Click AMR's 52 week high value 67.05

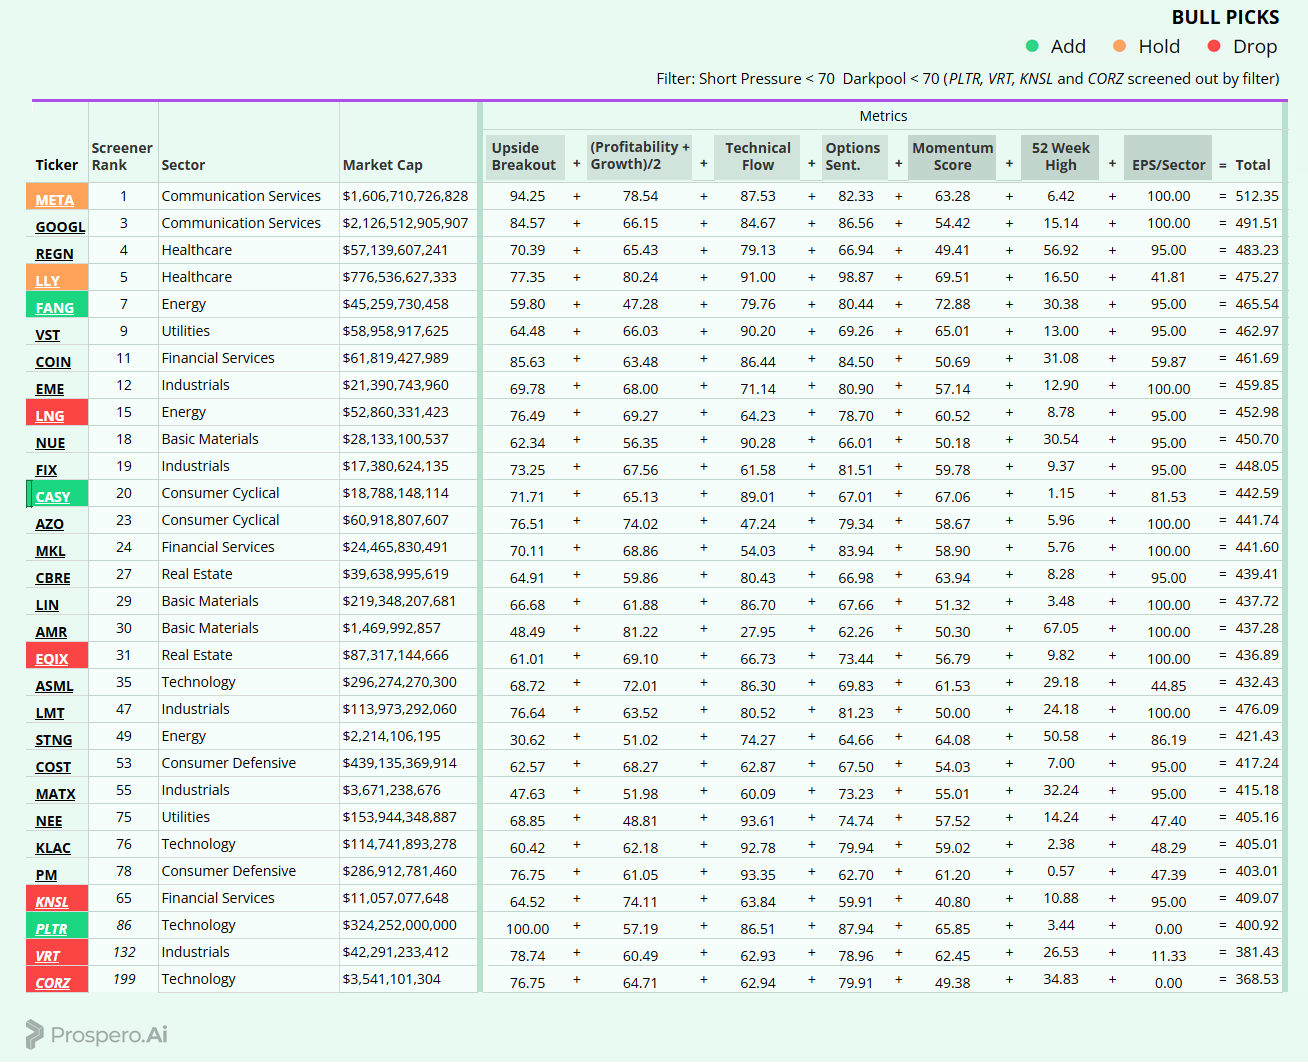coord(1061,628)
